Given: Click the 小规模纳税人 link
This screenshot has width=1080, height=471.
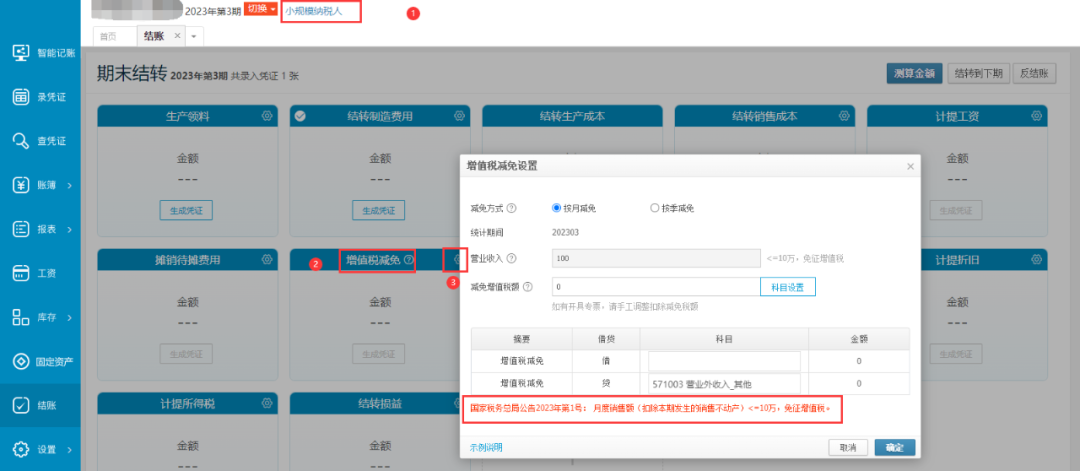Looking at the screenshot, I should (x=313, y=11).
